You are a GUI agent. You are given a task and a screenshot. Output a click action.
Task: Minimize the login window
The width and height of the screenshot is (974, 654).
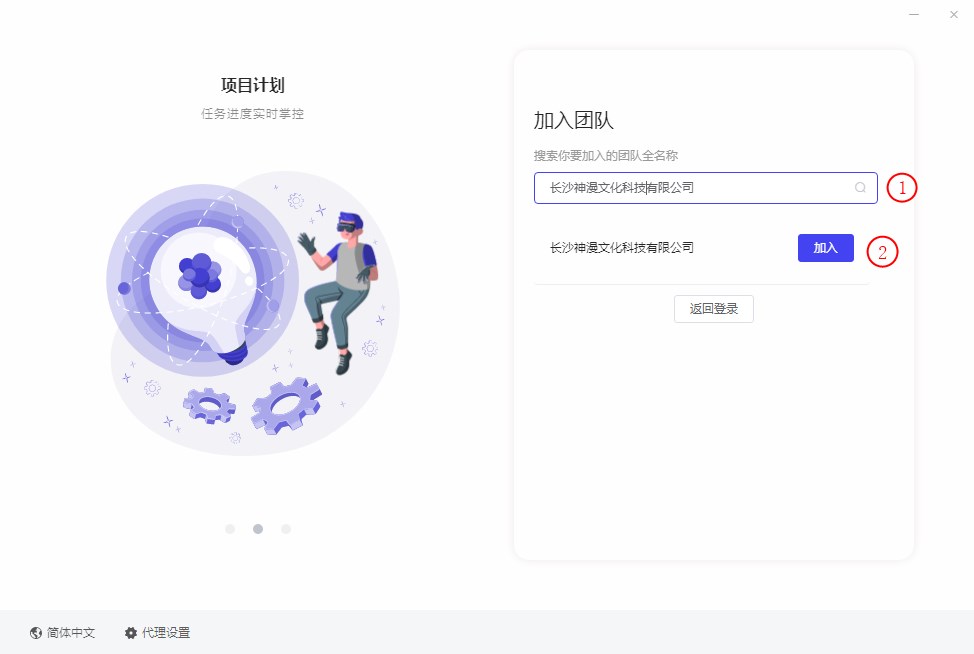coord(914,14)
